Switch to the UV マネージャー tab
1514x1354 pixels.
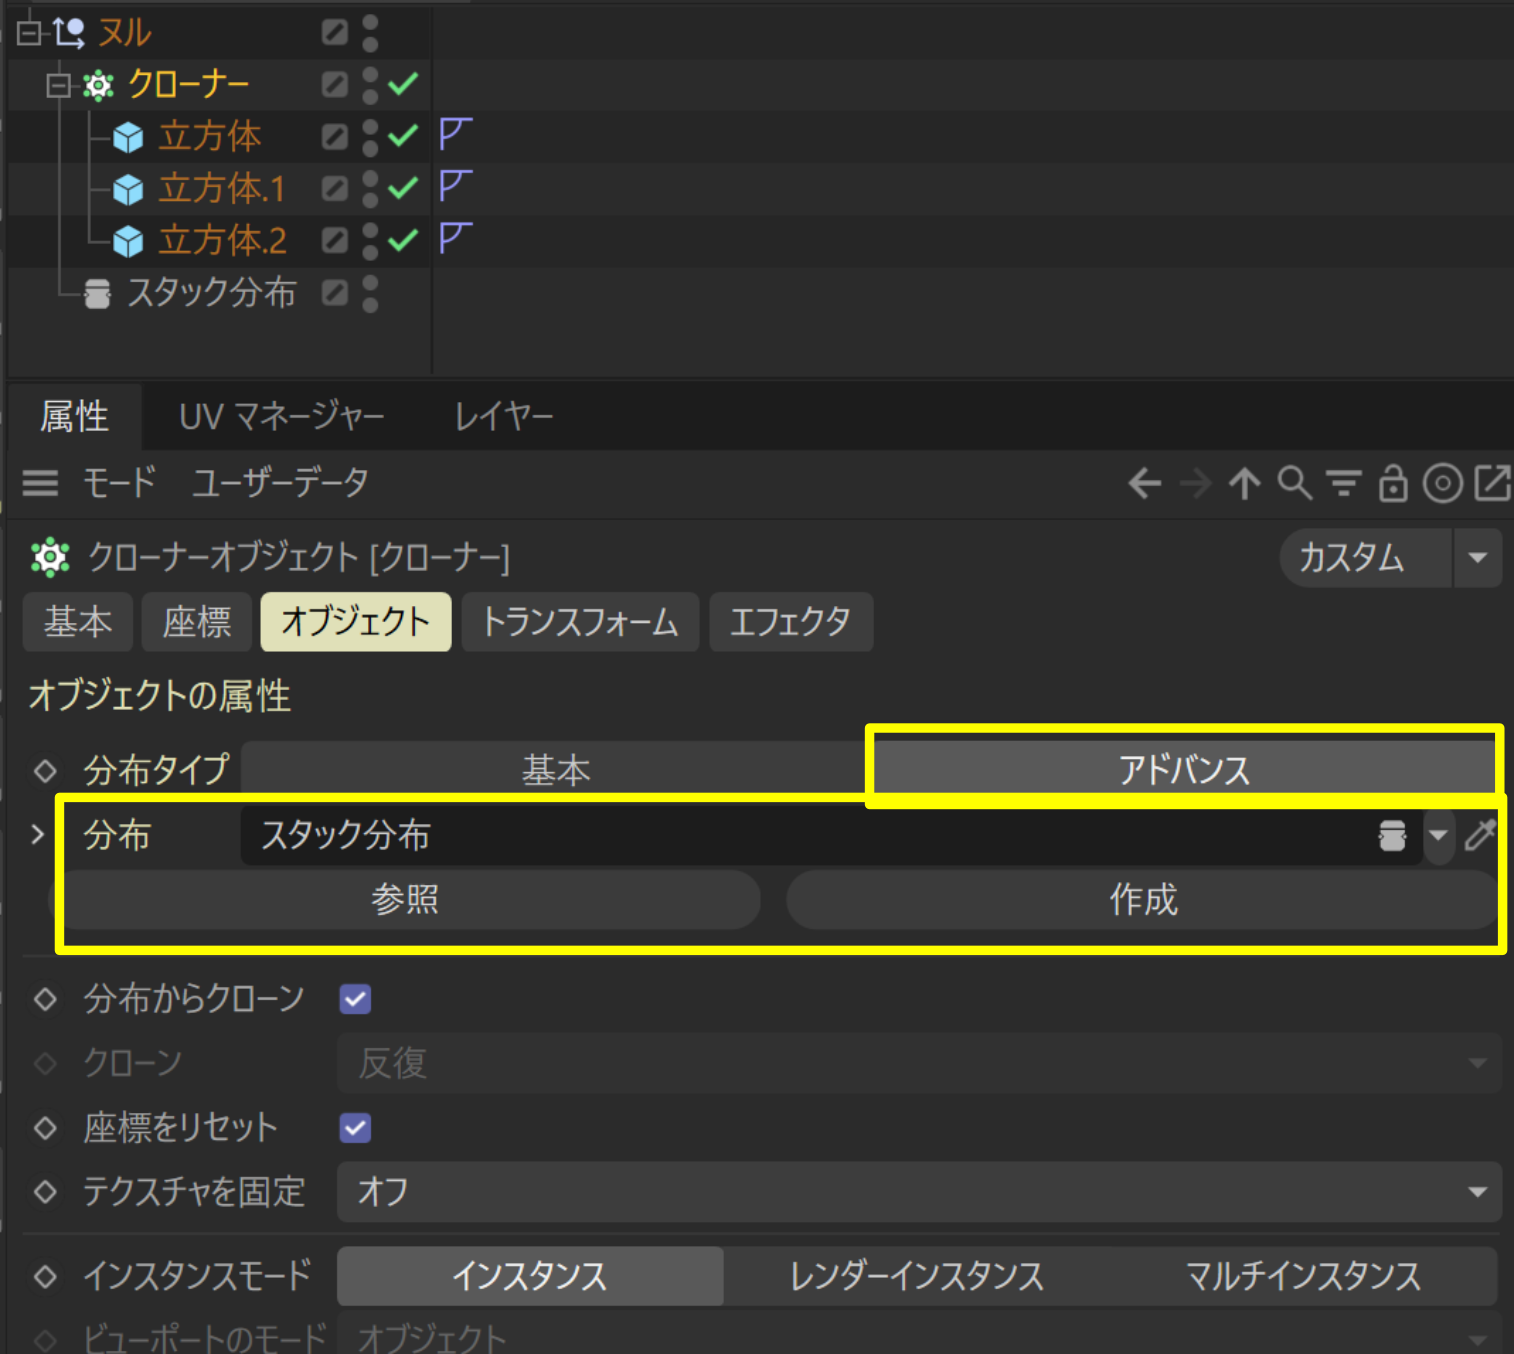[x=283, y=415]
